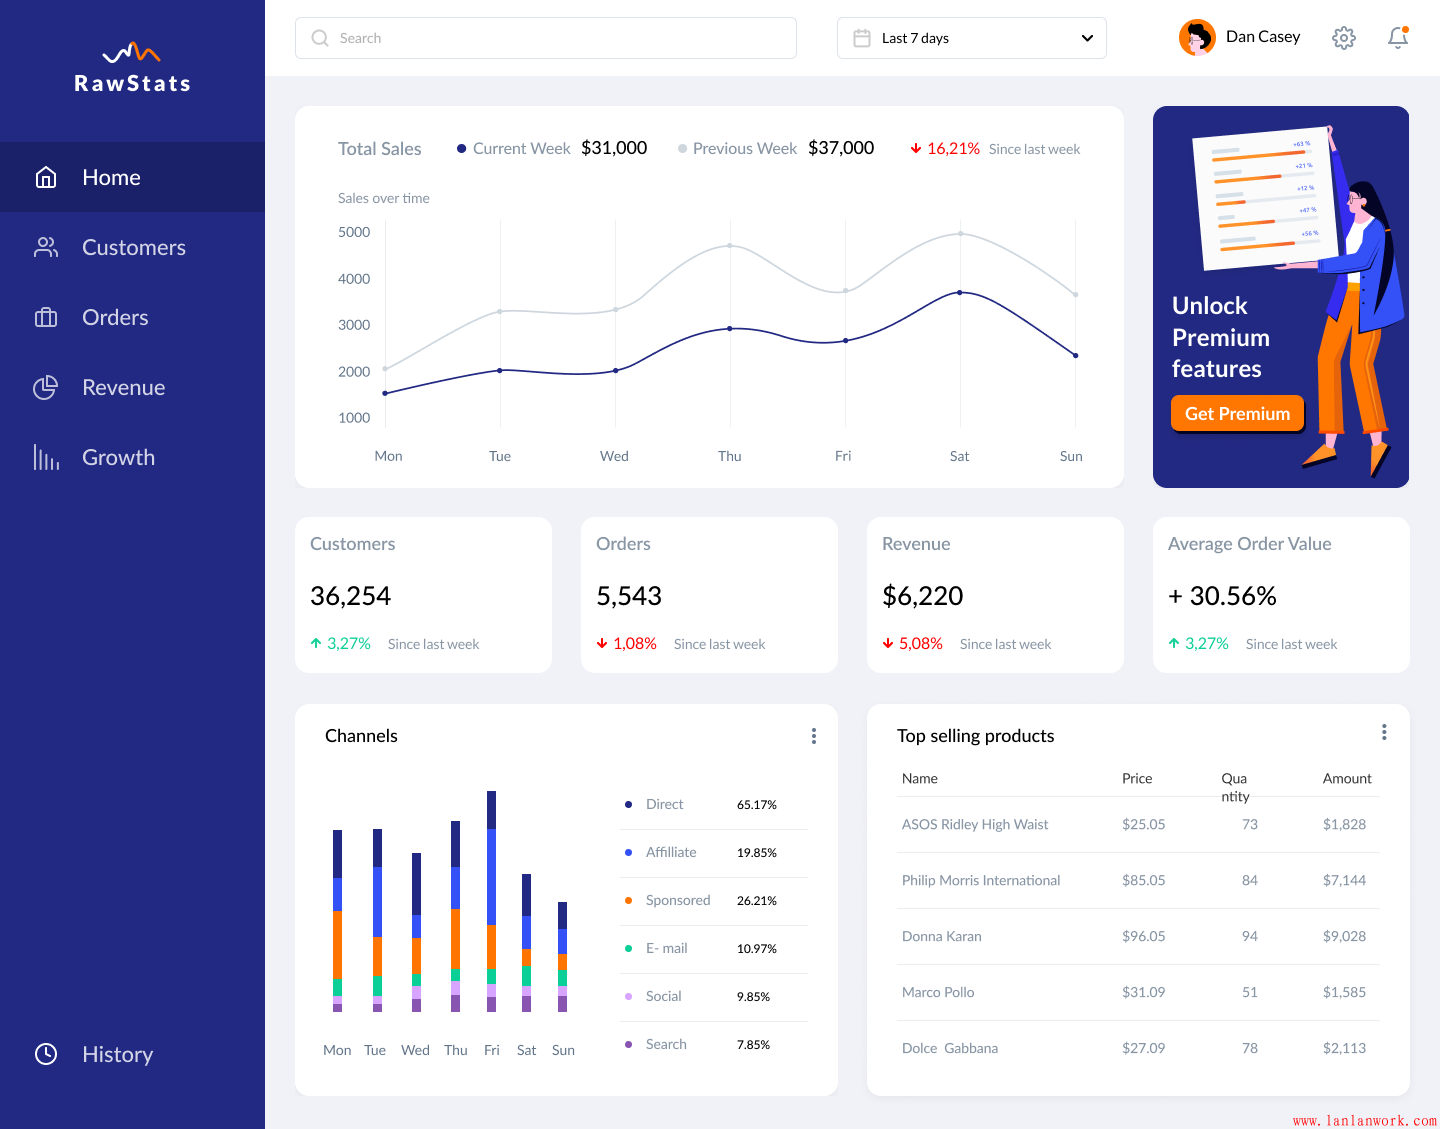
Task: Open the notifications bell
Action: tap(1397, 38)
